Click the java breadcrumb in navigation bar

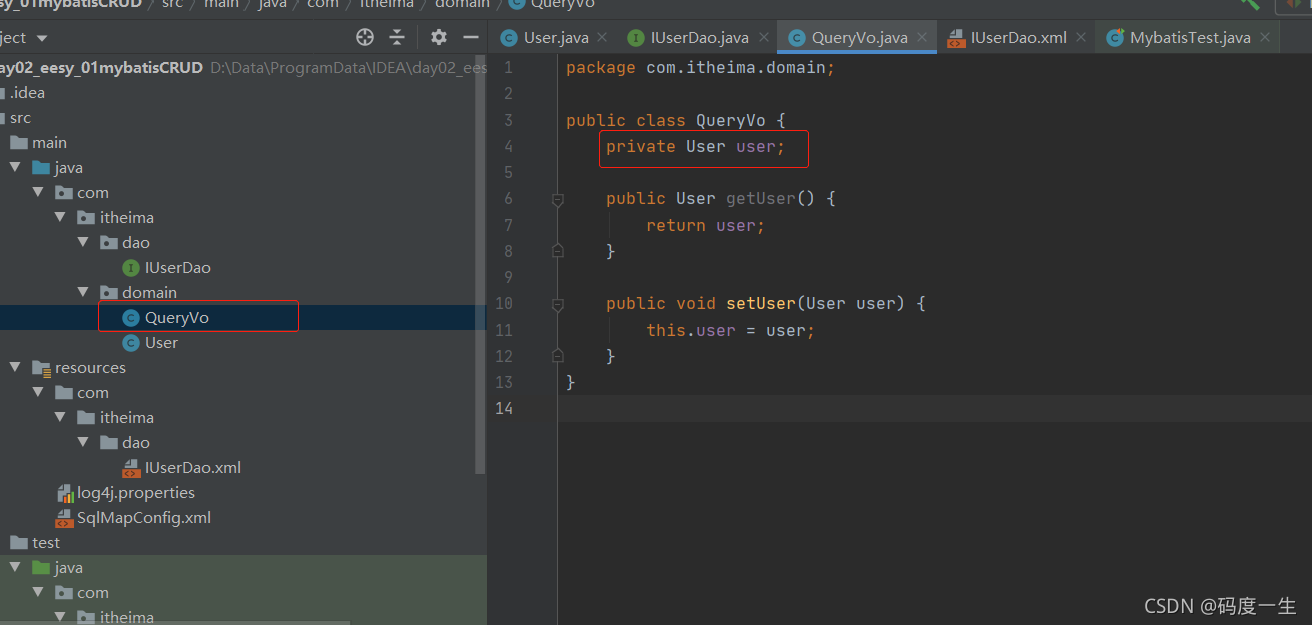click(x=272, y=4)
